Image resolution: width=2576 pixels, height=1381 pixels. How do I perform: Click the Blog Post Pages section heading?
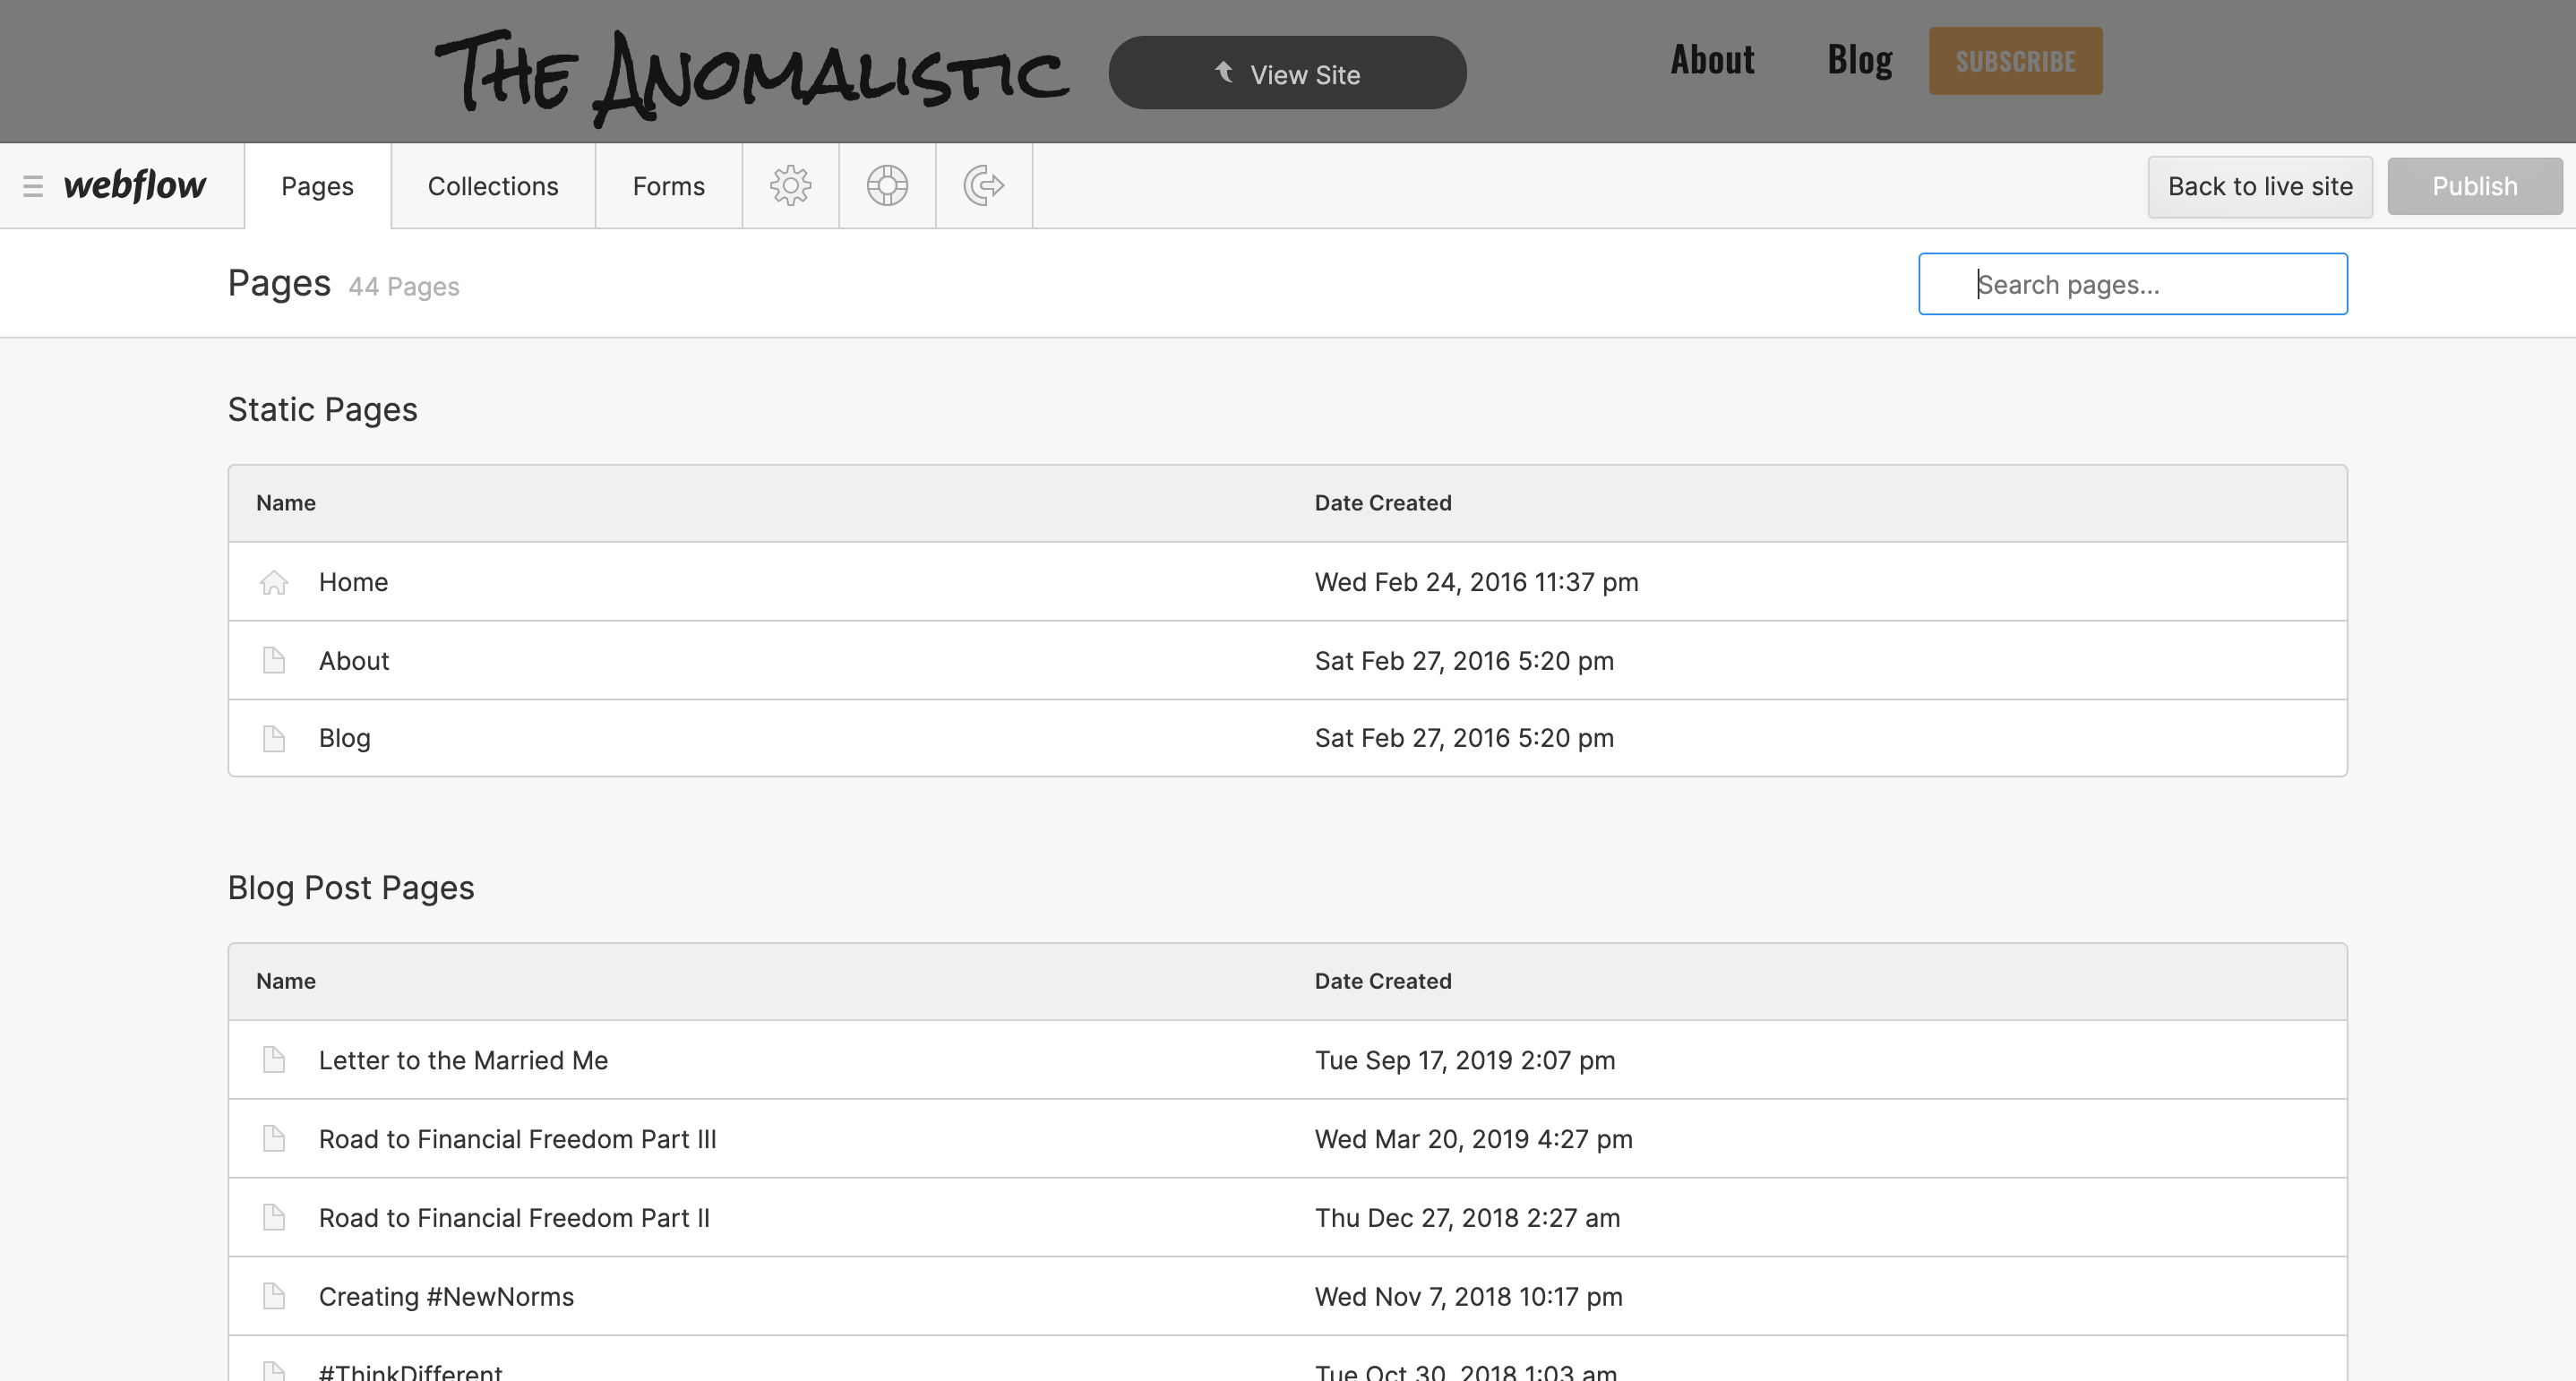coord(351,888)
